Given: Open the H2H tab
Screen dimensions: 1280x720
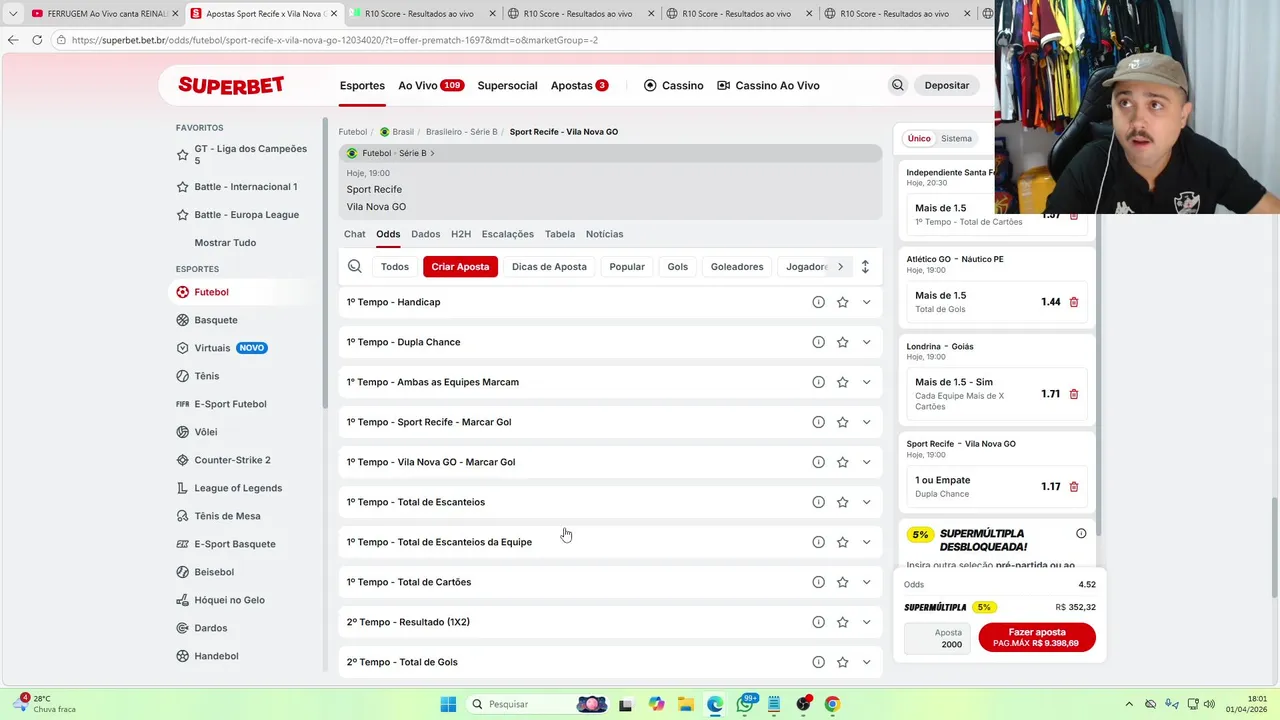Looking at the screenshot, I should pos(461,234).
